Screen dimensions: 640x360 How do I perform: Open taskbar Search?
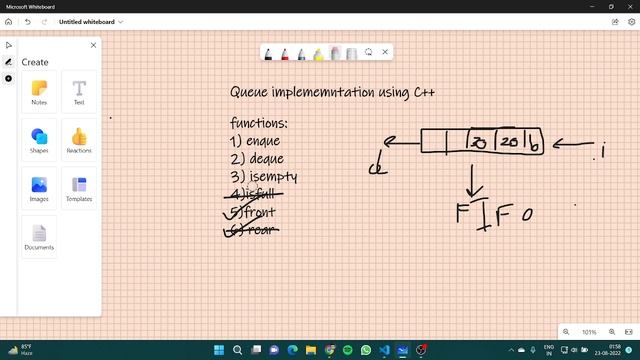238,350
